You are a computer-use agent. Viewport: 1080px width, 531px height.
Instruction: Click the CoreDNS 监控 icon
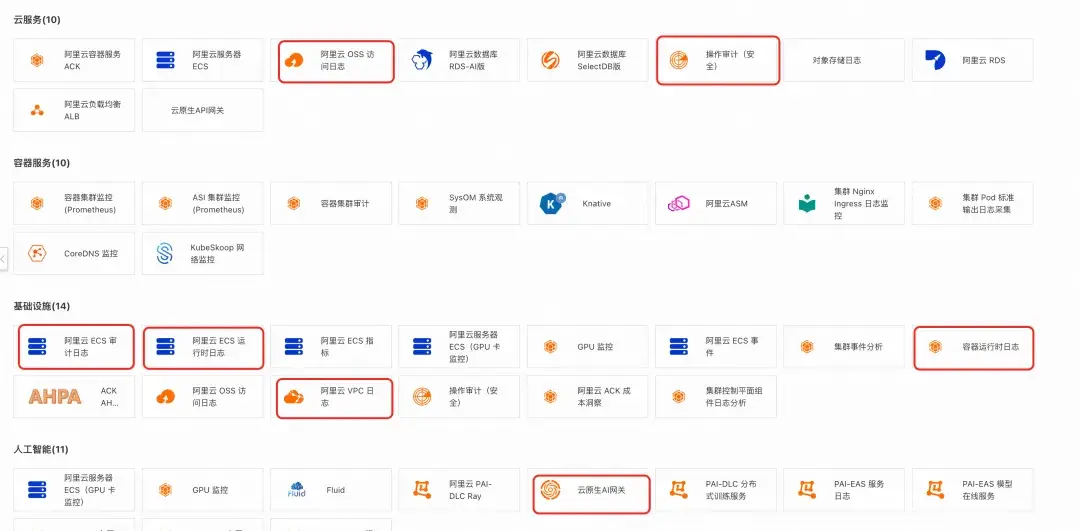click(37, 254)
